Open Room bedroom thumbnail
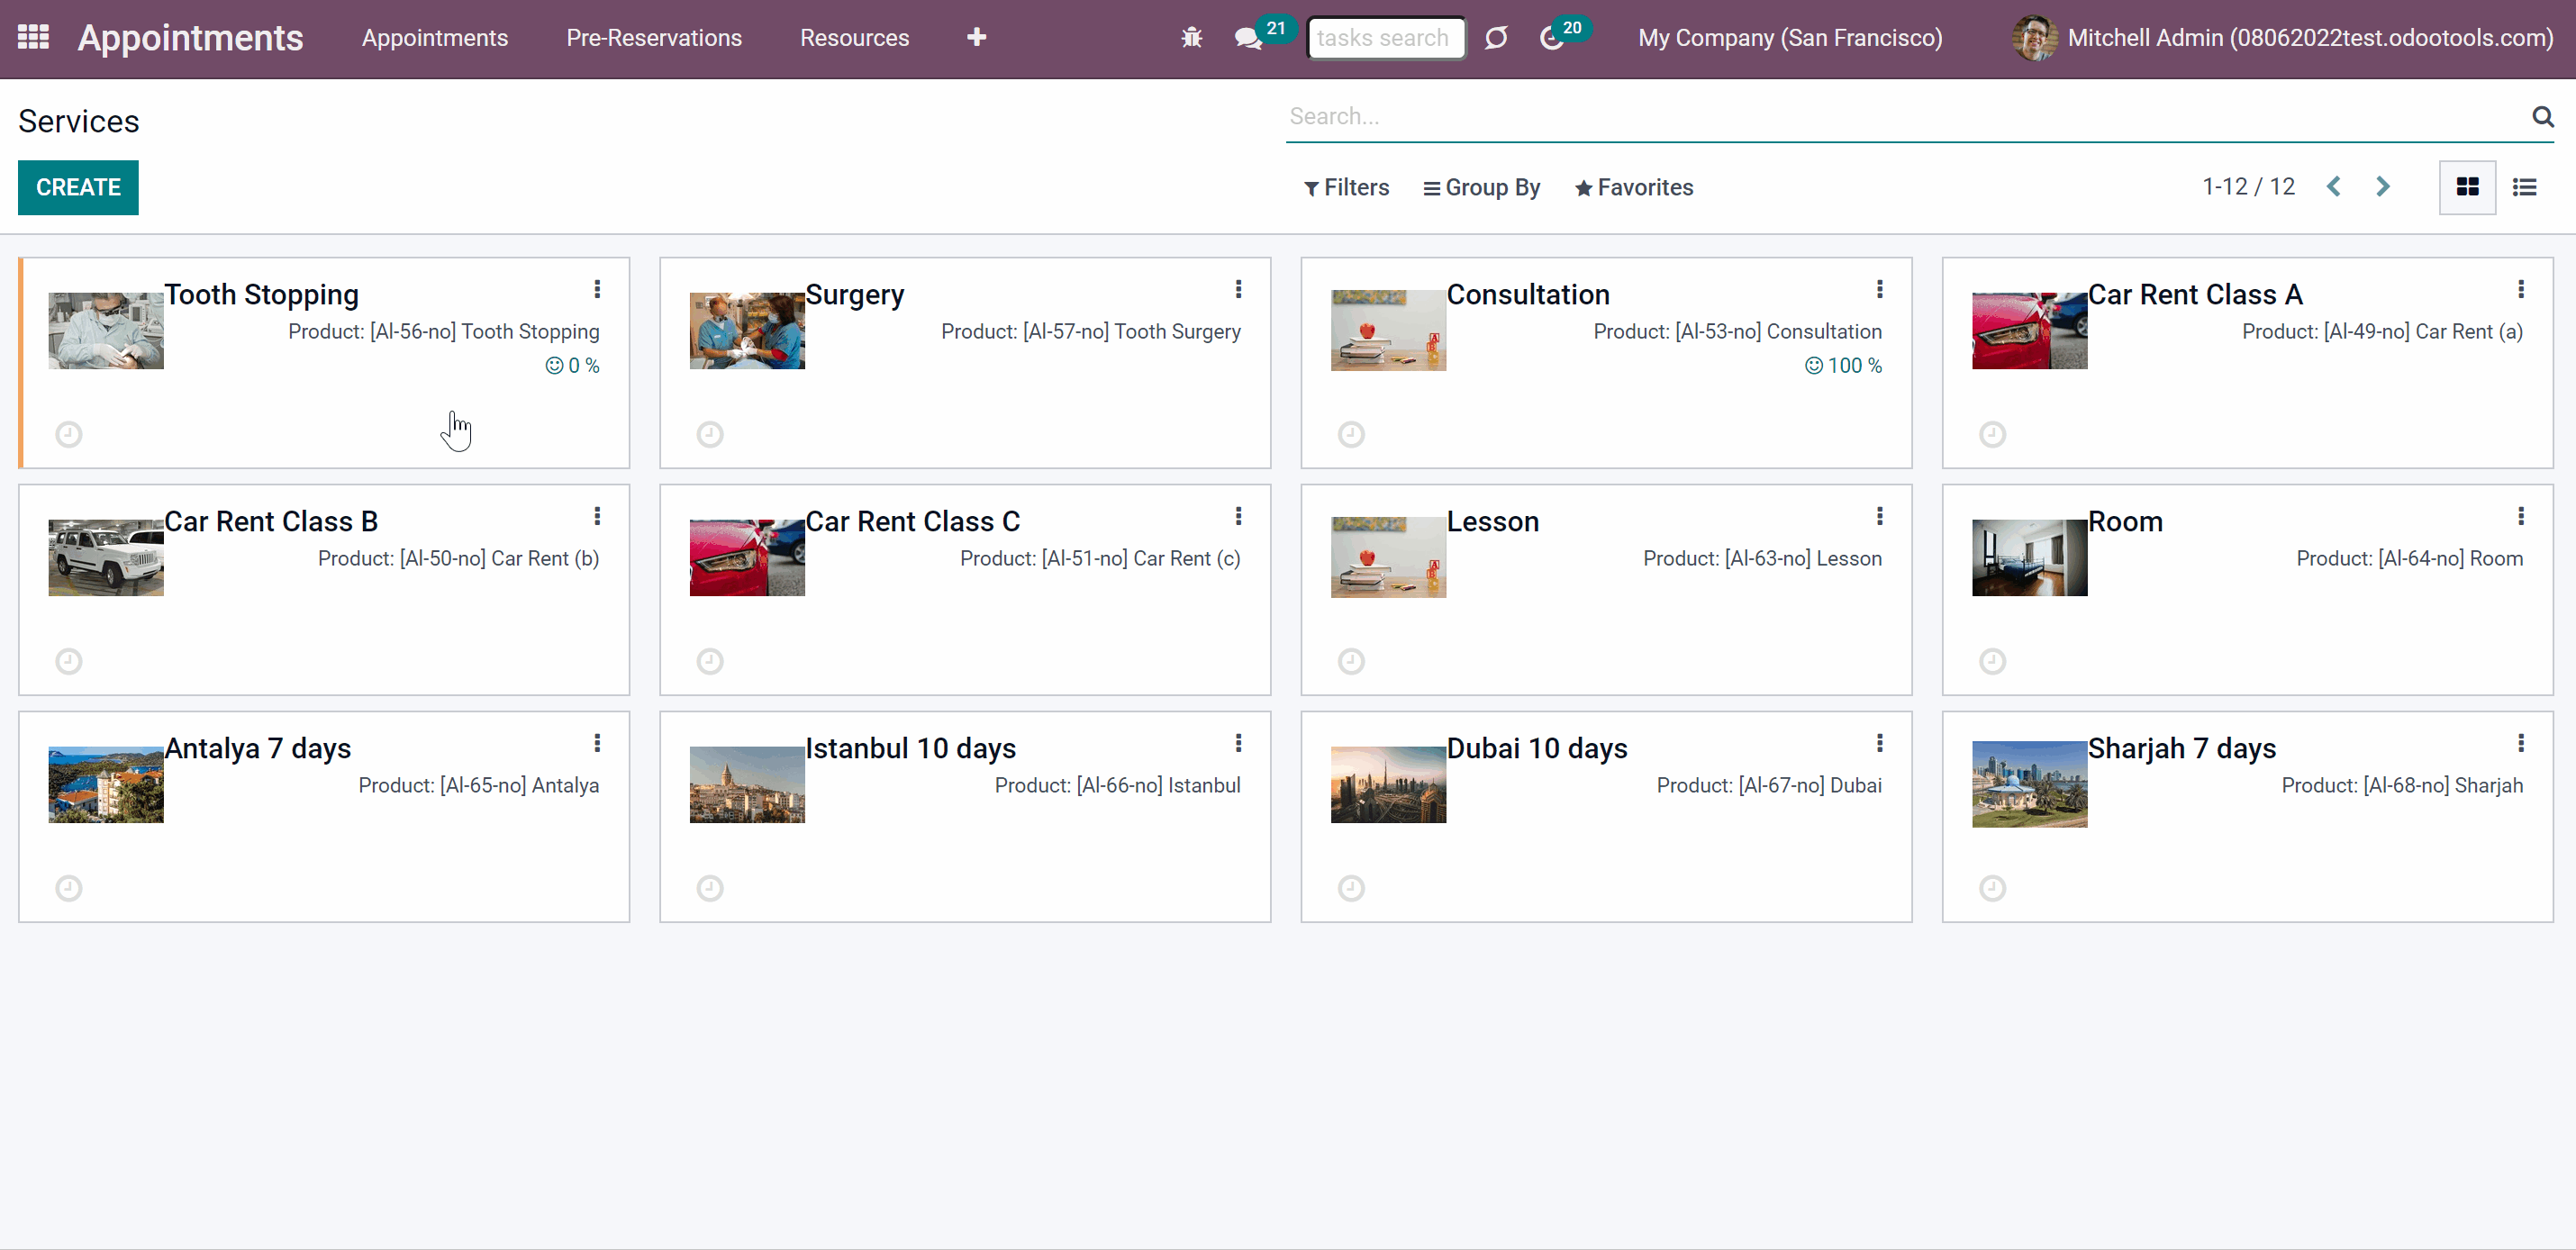The width and height of the screenshot is (2576, 1250). (x=2029, y=558)
